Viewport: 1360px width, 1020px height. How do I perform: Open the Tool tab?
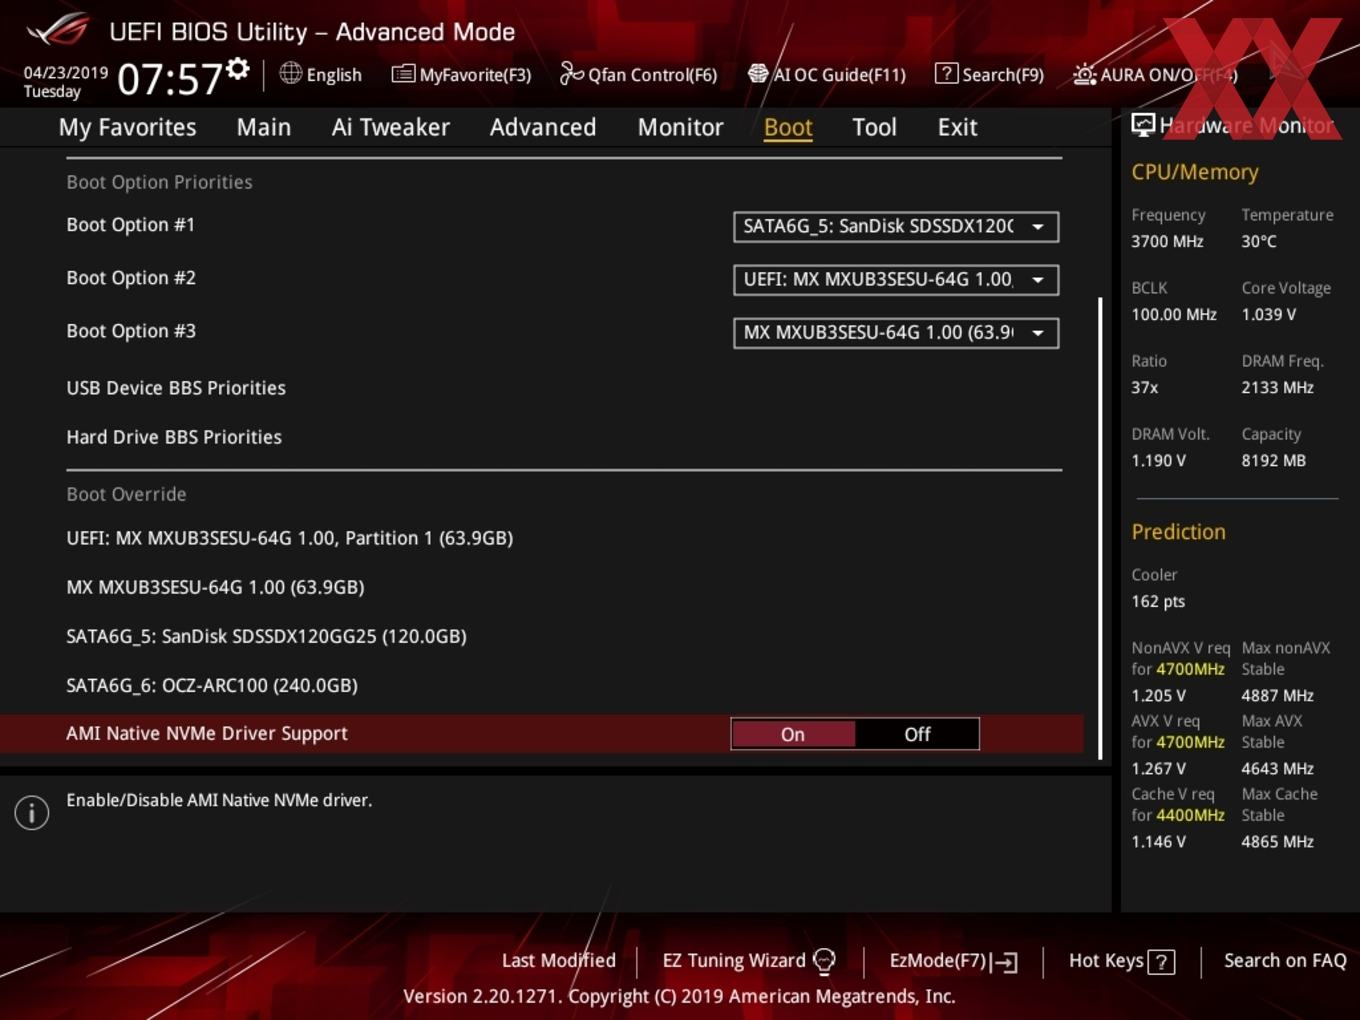pos(874,127)
